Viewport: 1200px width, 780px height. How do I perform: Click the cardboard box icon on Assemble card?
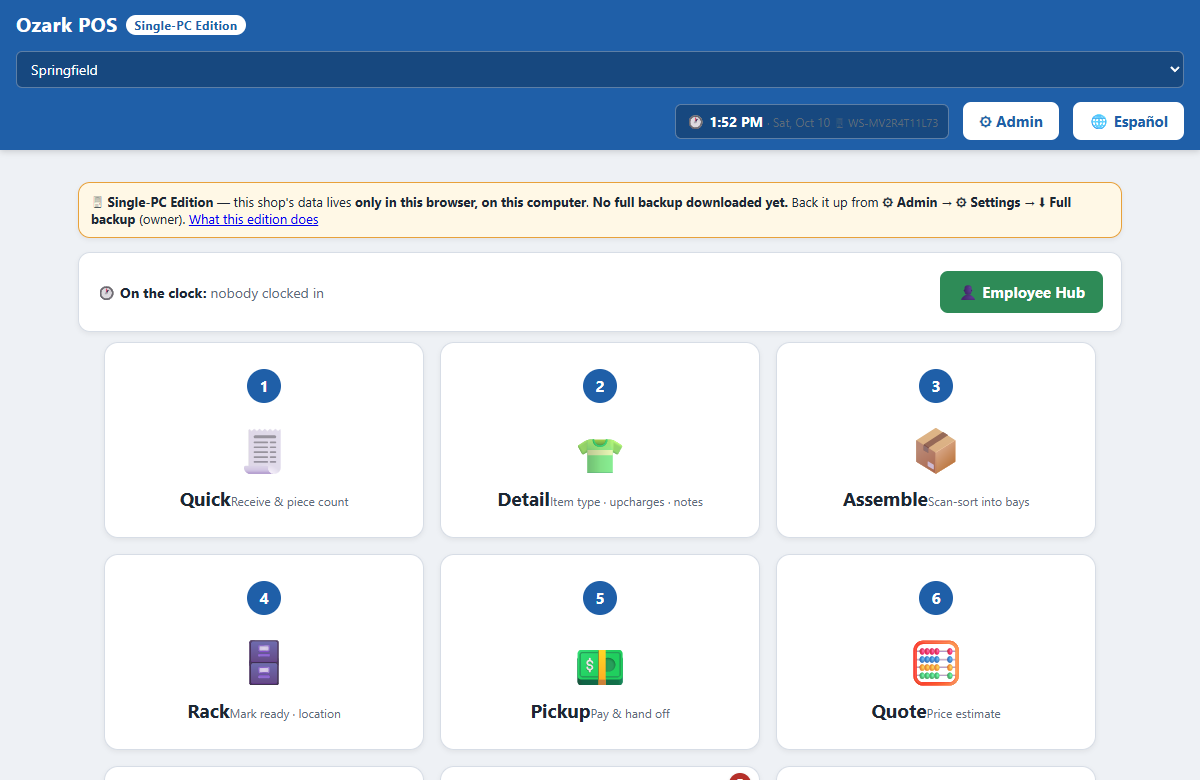coord(936,451)
